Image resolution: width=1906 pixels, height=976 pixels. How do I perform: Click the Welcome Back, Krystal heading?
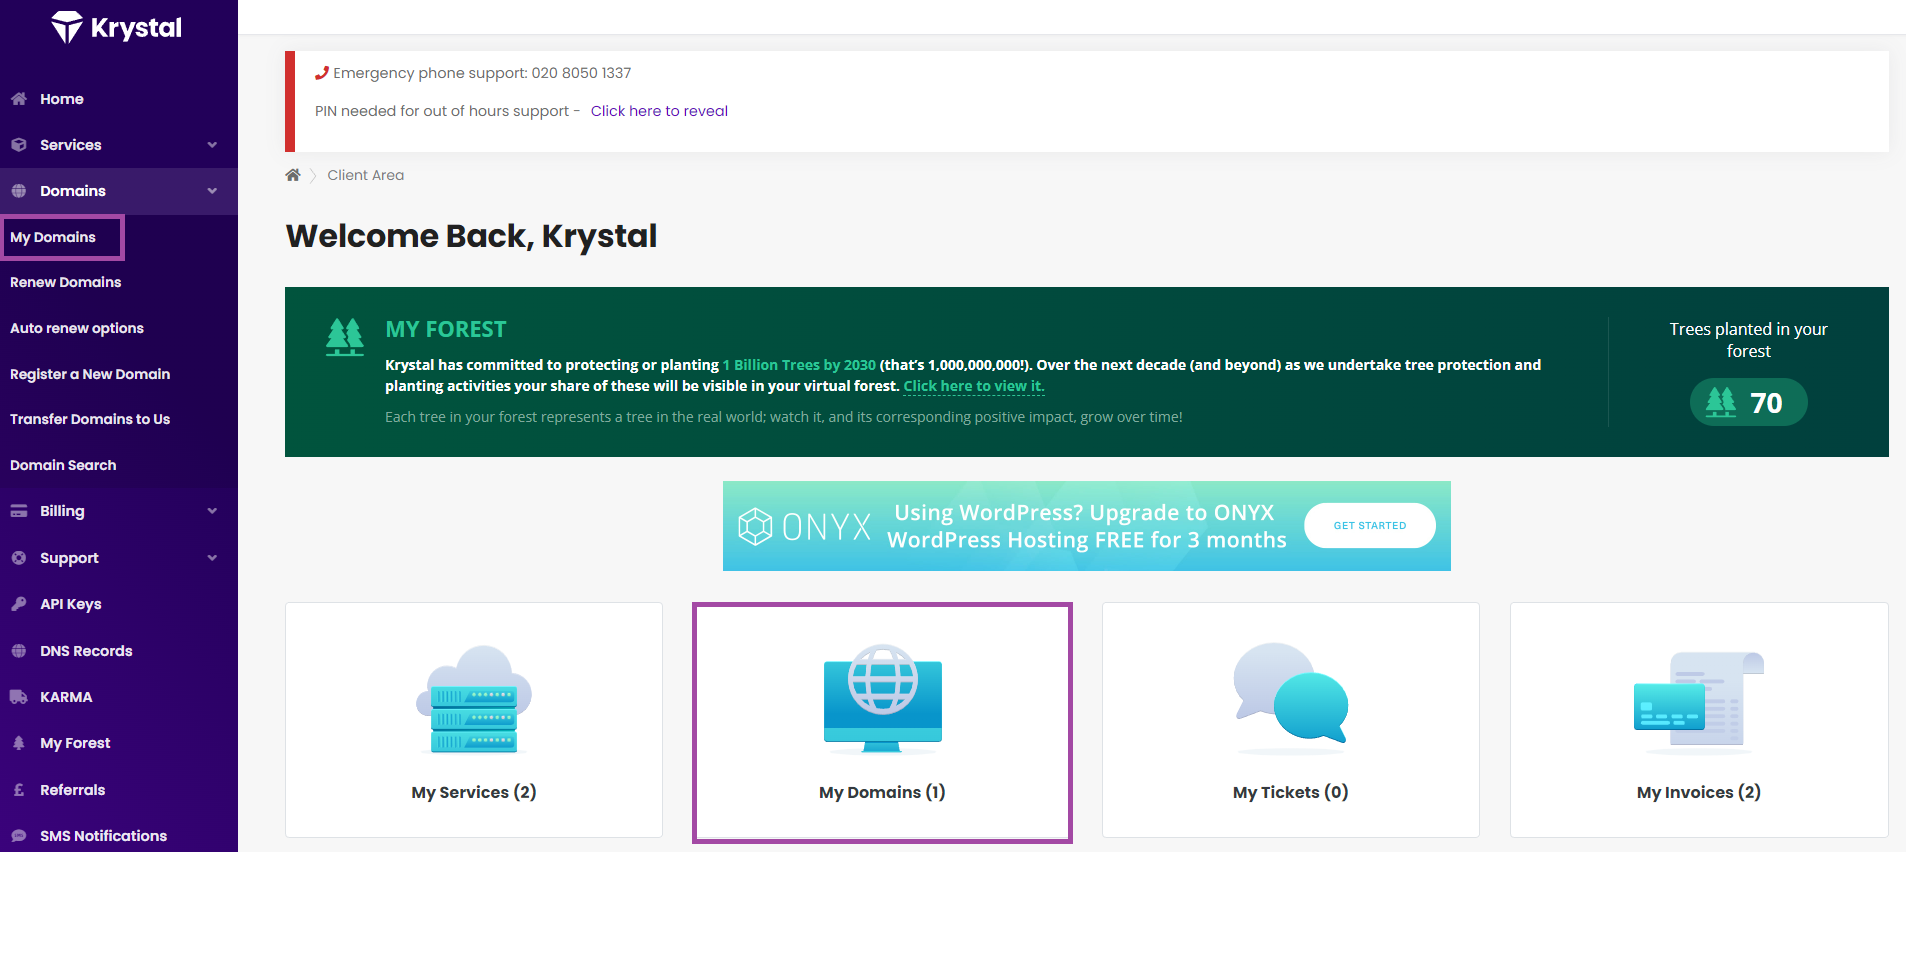tap(471, 236)
